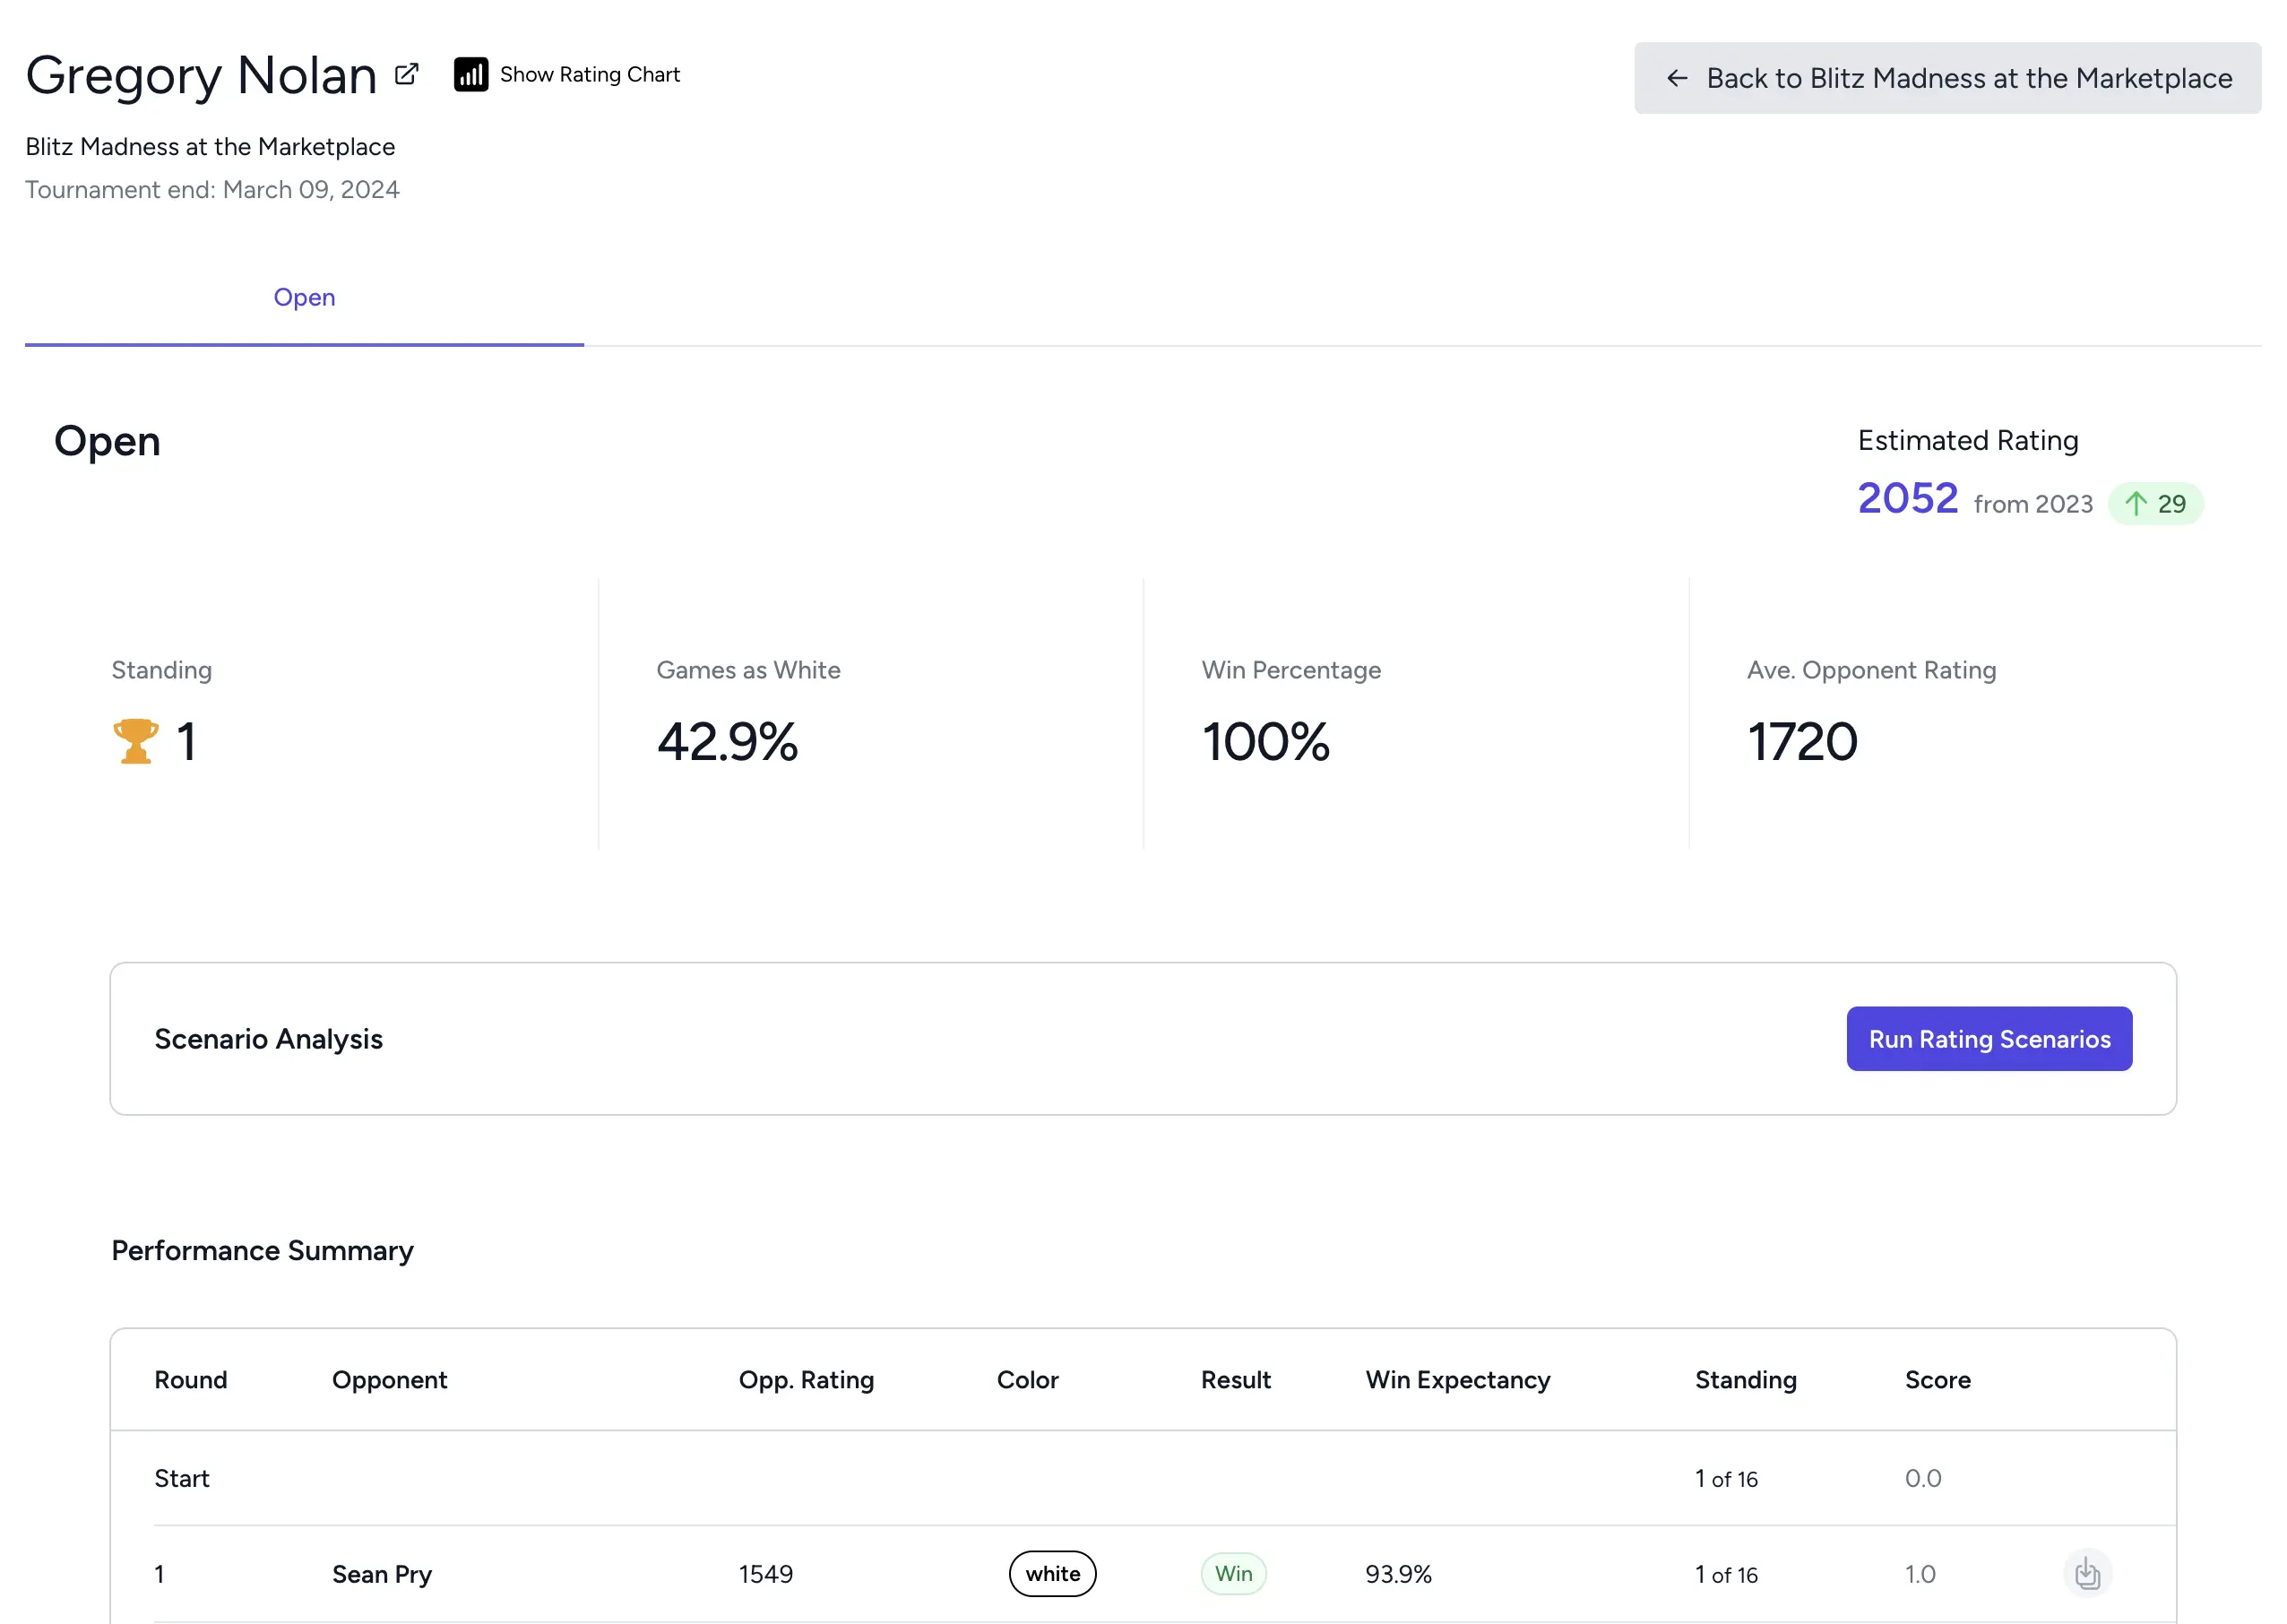Click the Color column header

[1027, 1380]
